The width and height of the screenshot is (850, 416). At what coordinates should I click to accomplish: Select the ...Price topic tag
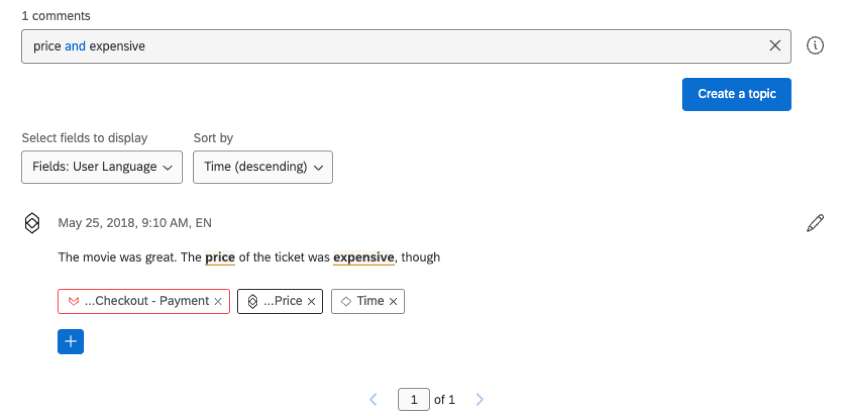(275, 301)
